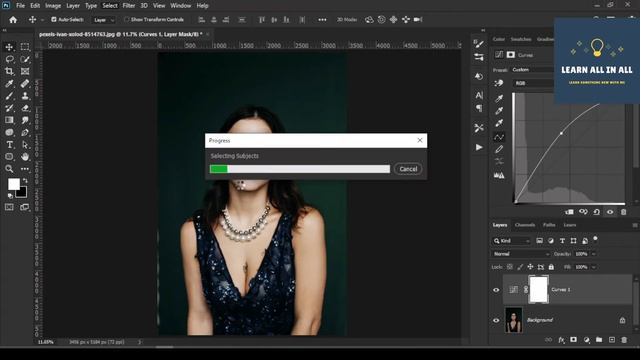Screen dimensions: 640x360
Task: Open the Actions panel play icon
Action: click(479, 147)
